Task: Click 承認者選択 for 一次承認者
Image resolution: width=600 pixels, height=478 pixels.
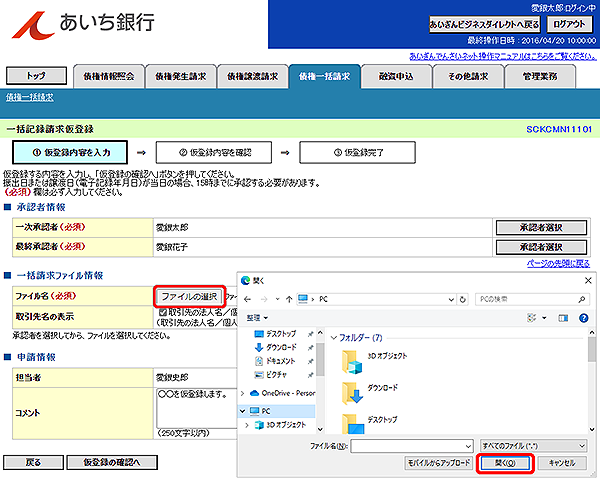Action: click(541, 228)
